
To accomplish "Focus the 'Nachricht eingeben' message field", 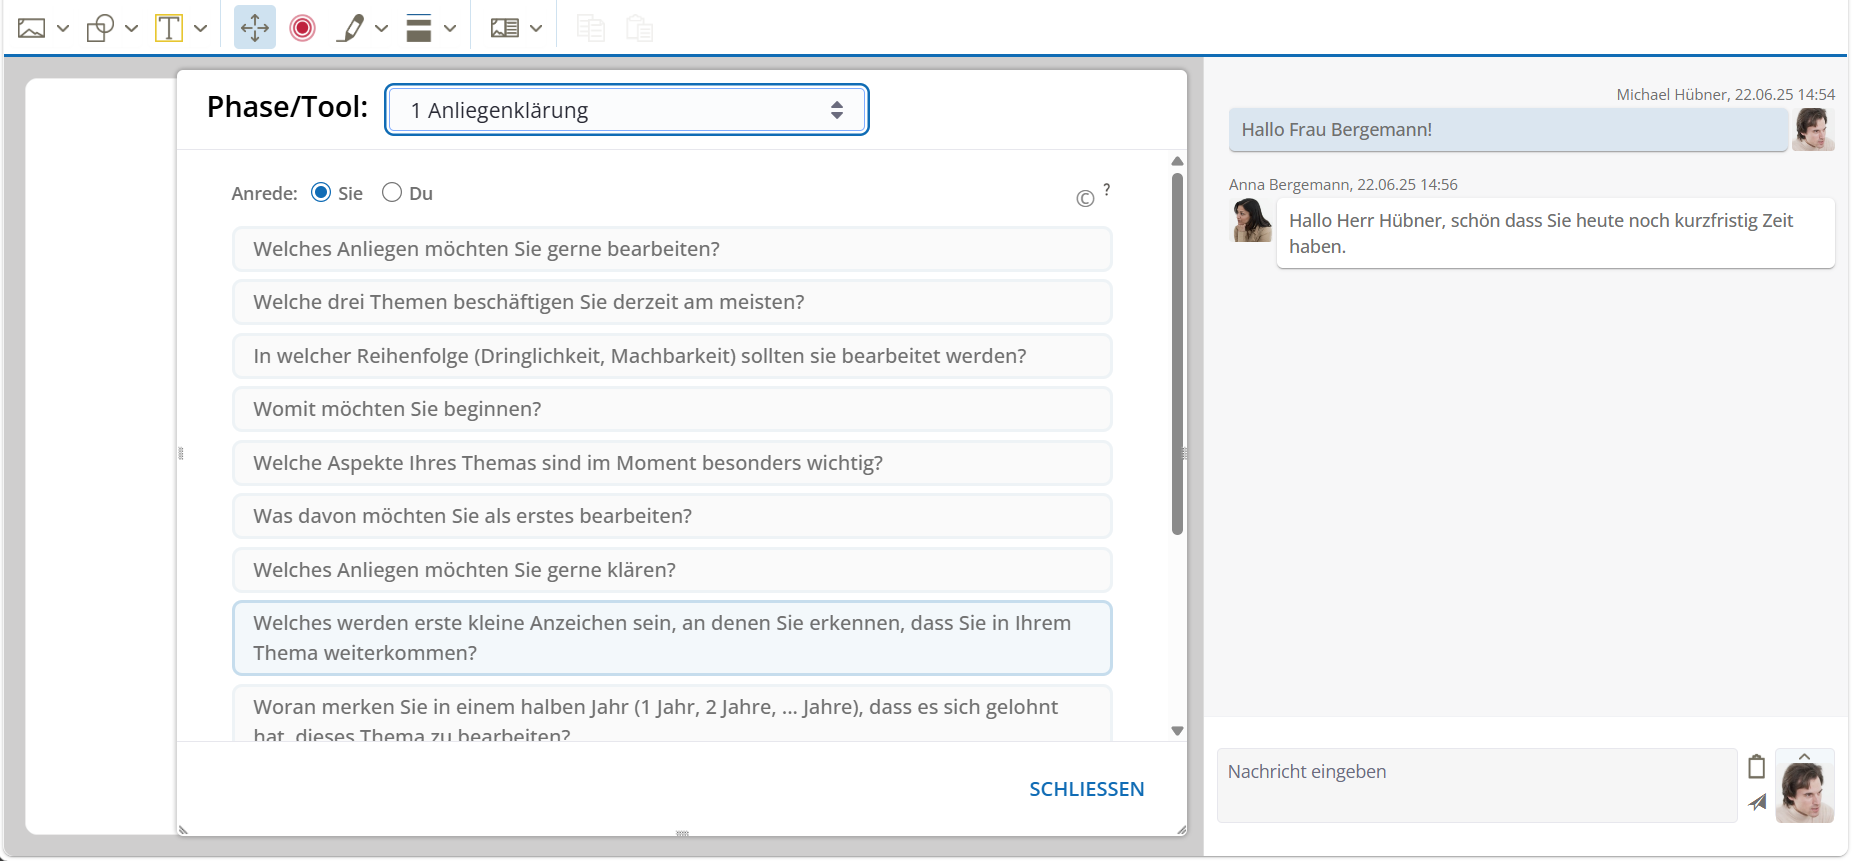I will pos(1476,785).
